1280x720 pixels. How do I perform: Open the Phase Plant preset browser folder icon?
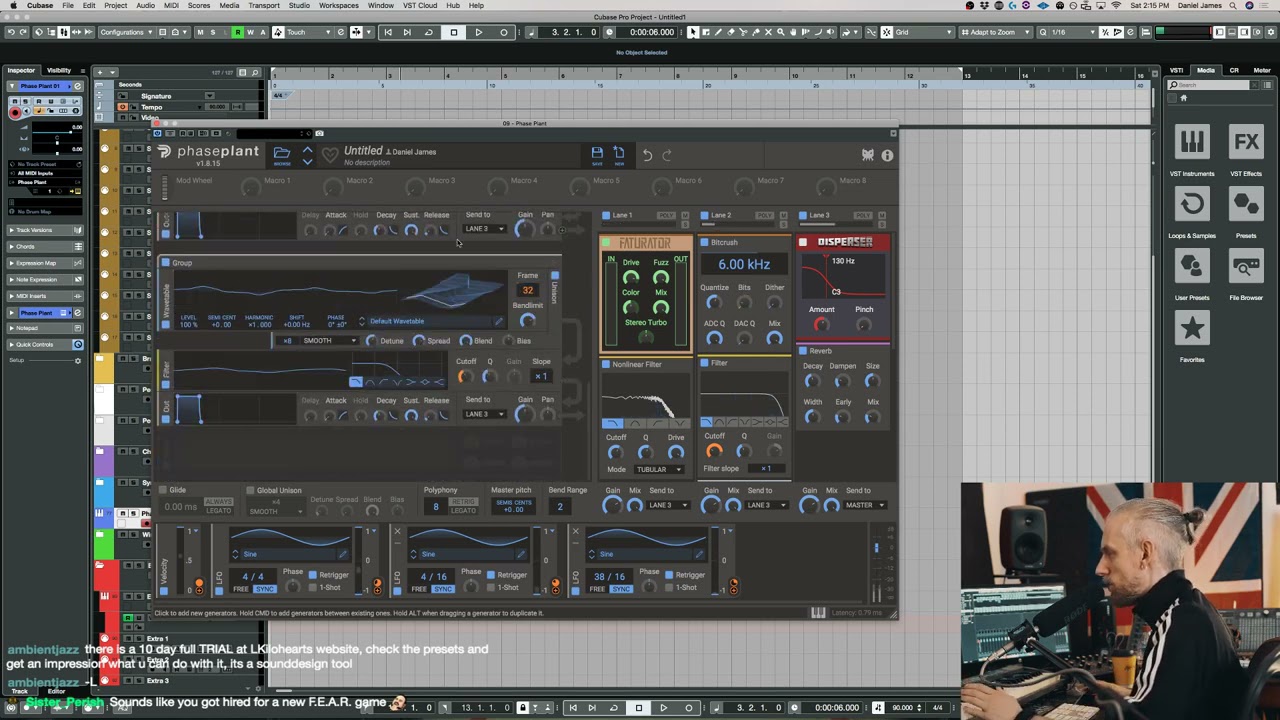[x=282, y=153]
